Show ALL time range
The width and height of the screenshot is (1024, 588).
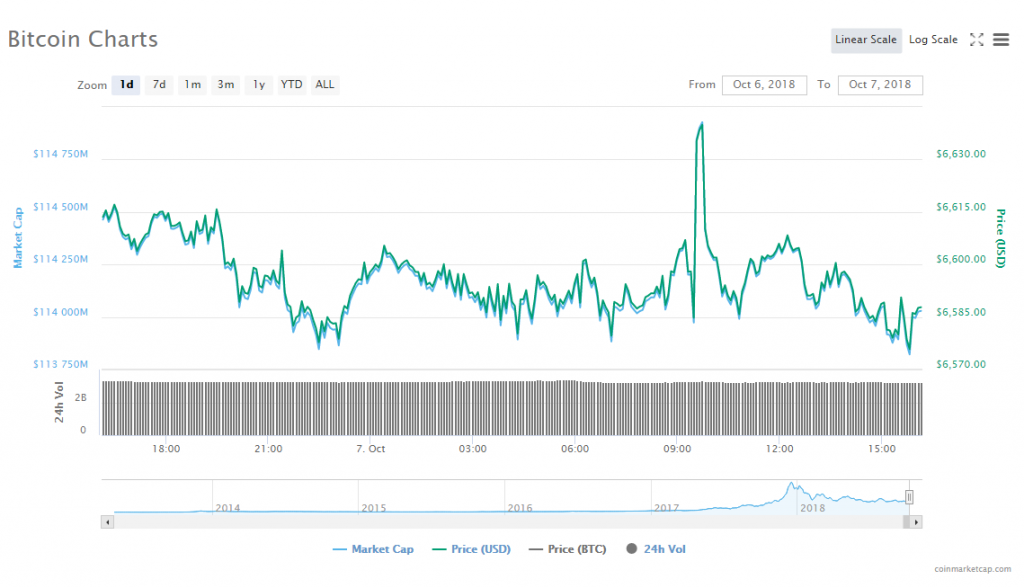click(x=325, y=85)
